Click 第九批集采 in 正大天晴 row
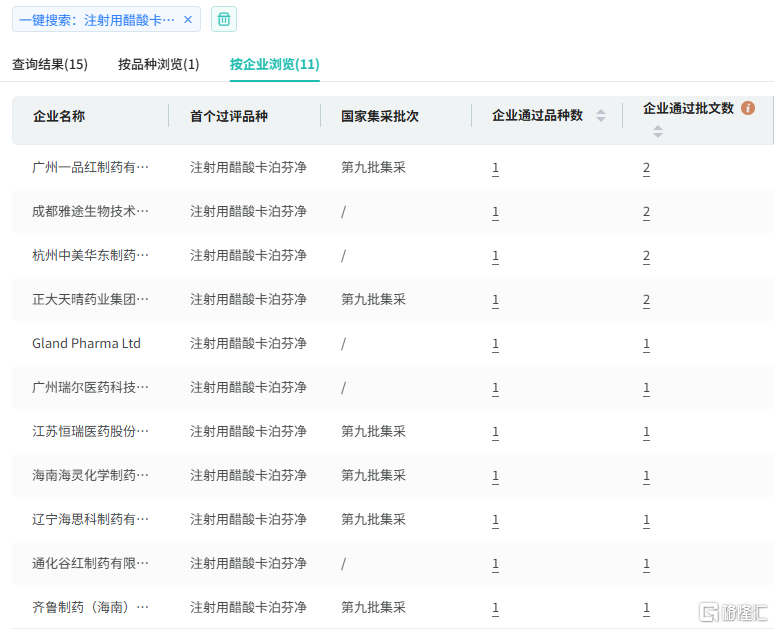 pyautogui.click(x=373, y=299)
